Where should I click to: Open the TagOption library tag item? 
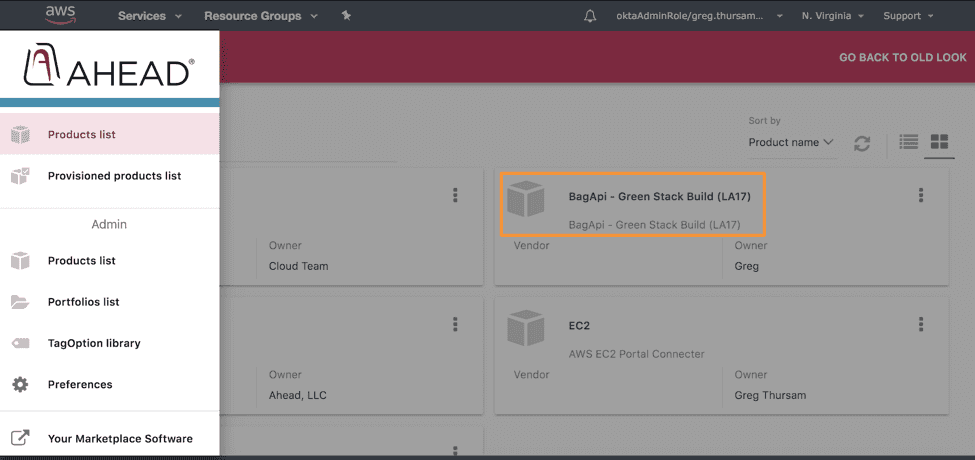pos(109,343)
